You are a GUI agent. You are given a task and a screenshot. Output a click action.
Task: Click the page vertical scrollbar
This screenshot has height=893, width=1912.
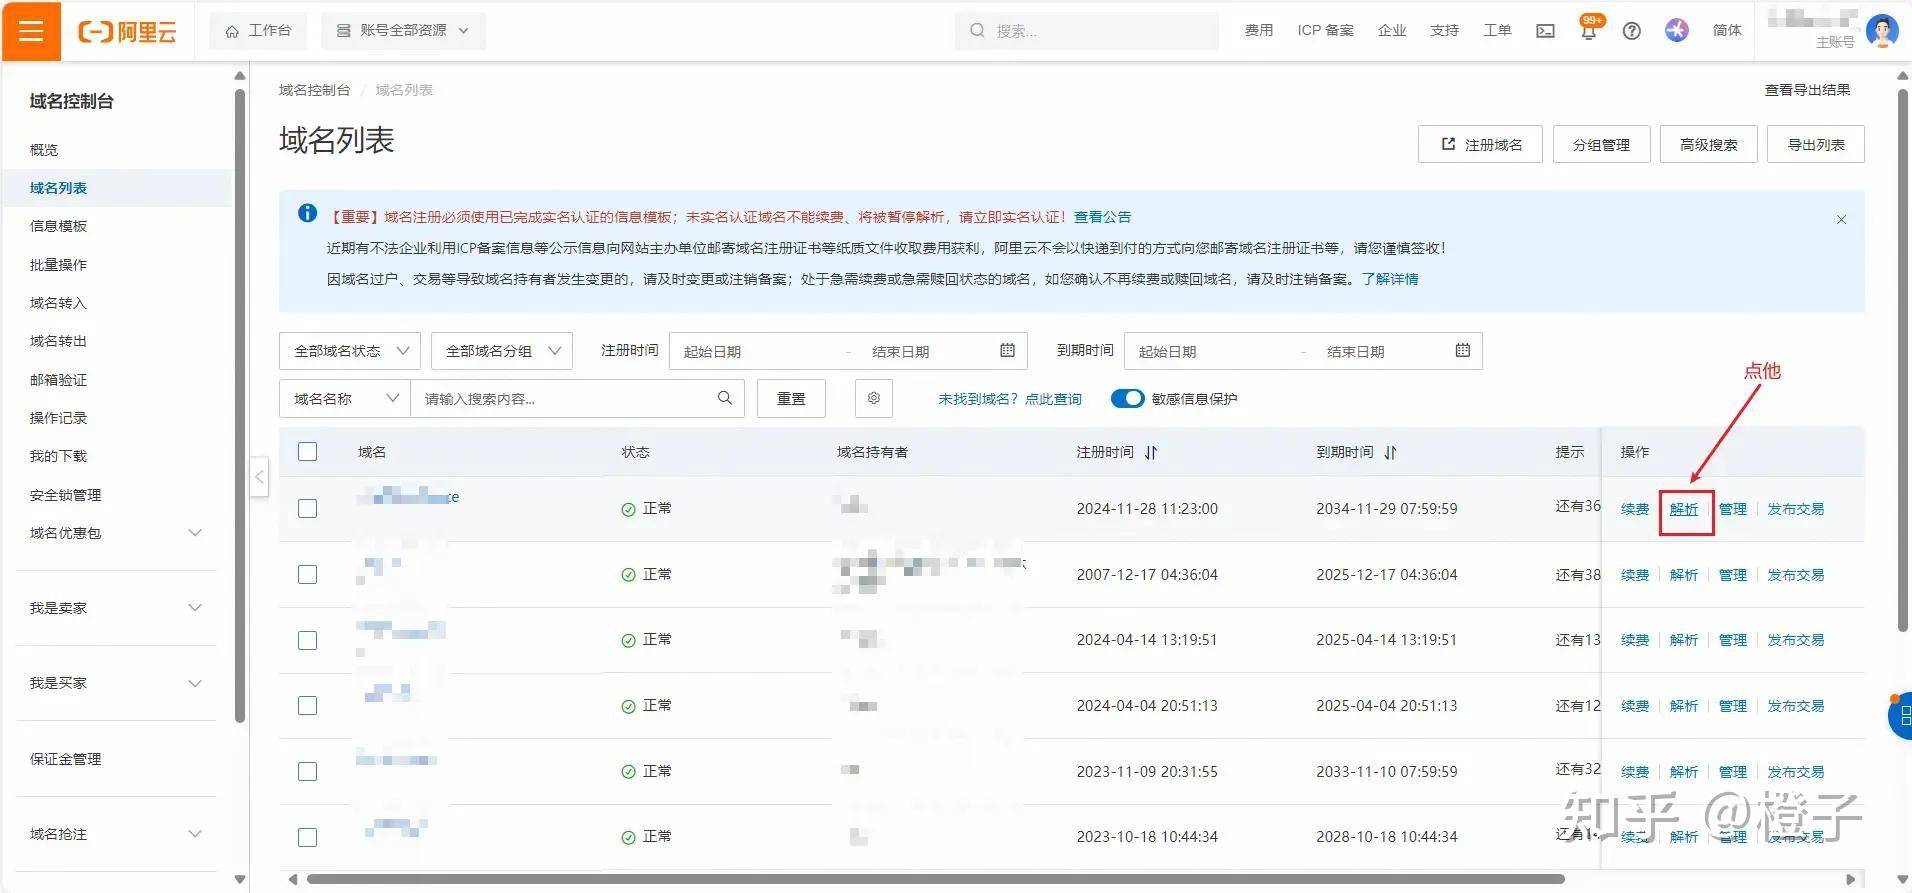coord(1903,360)
